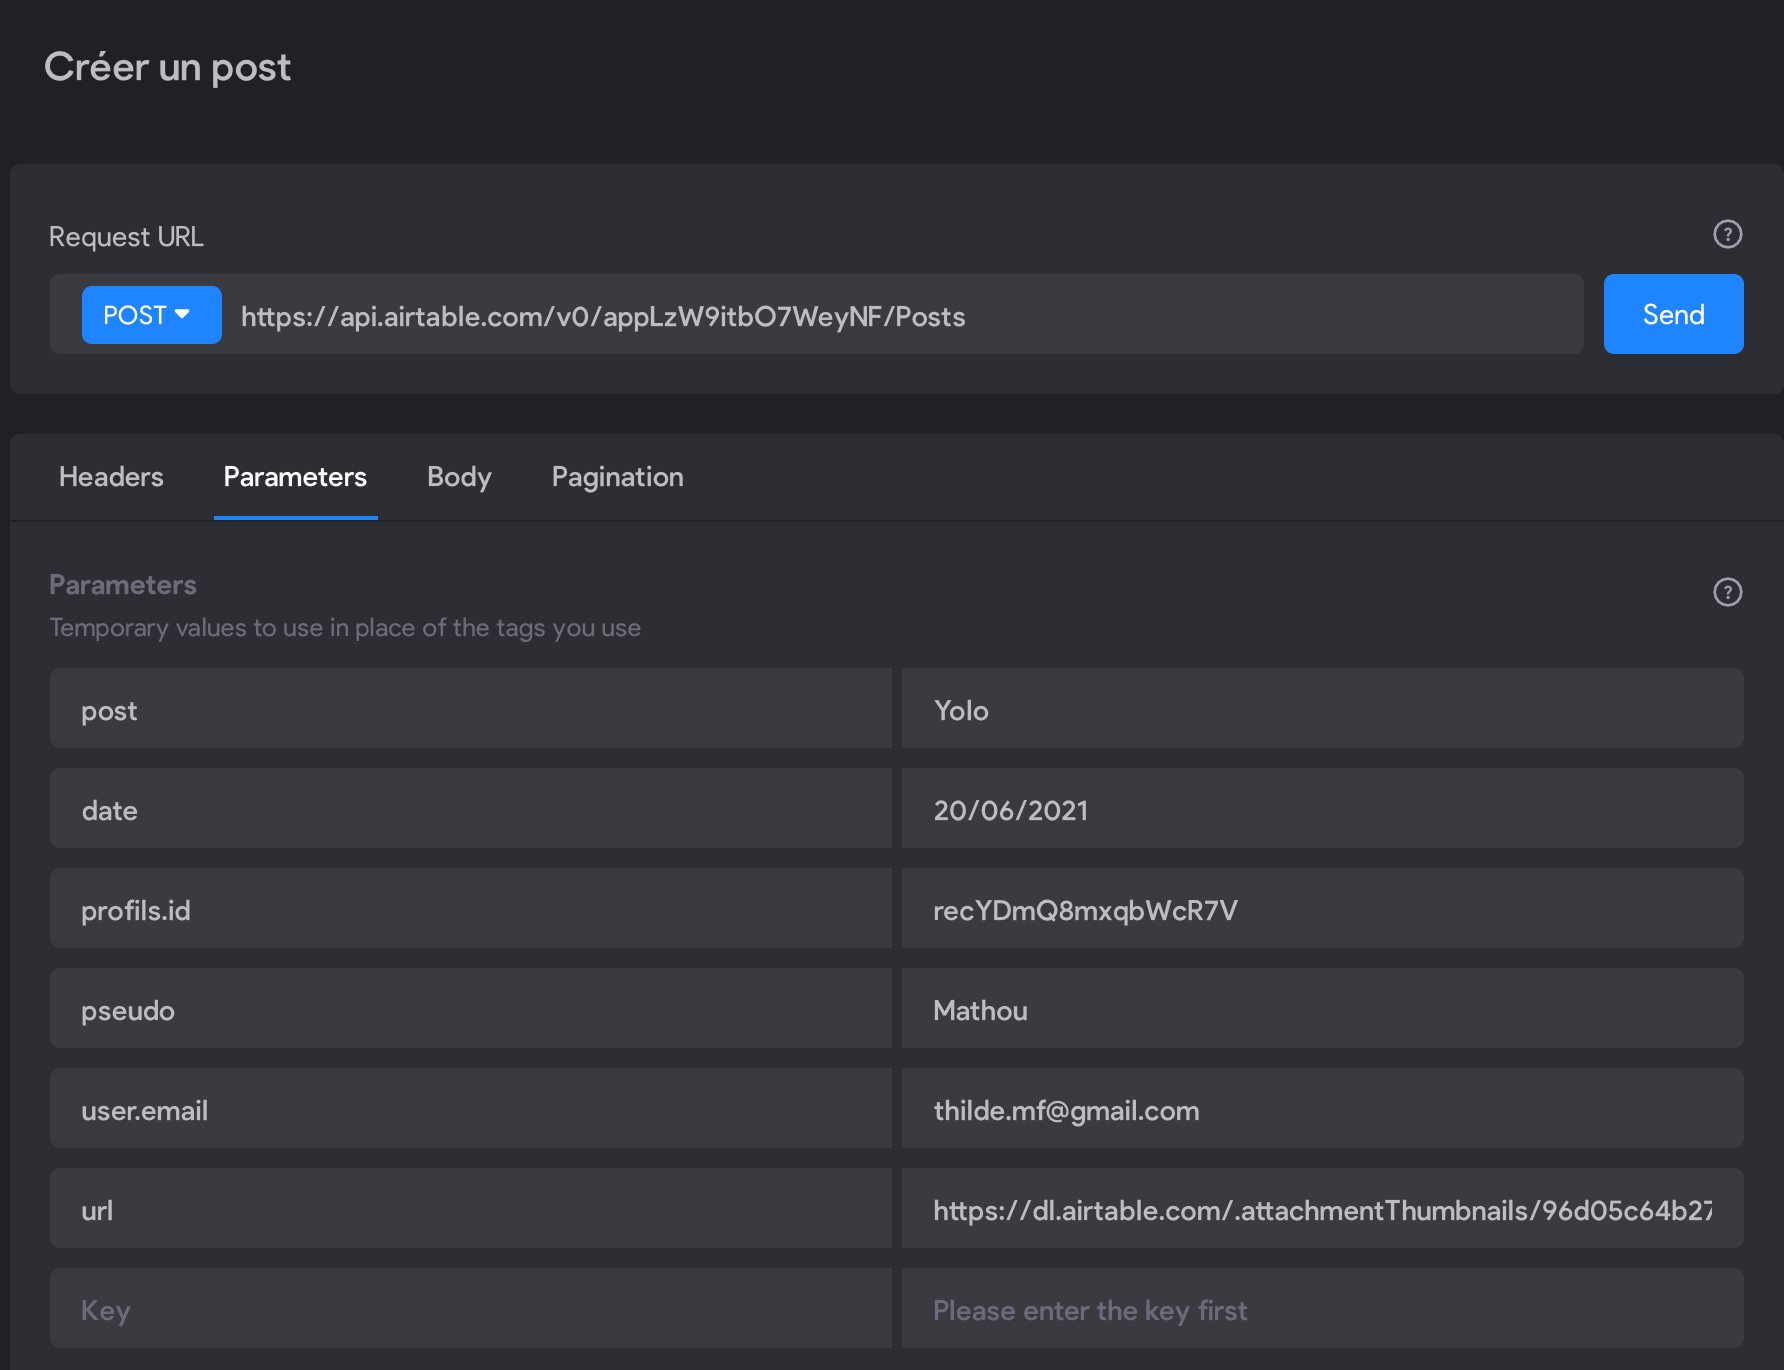
Task: Click the empty 'Key' placeholder field
Action: pos(471,1309)
